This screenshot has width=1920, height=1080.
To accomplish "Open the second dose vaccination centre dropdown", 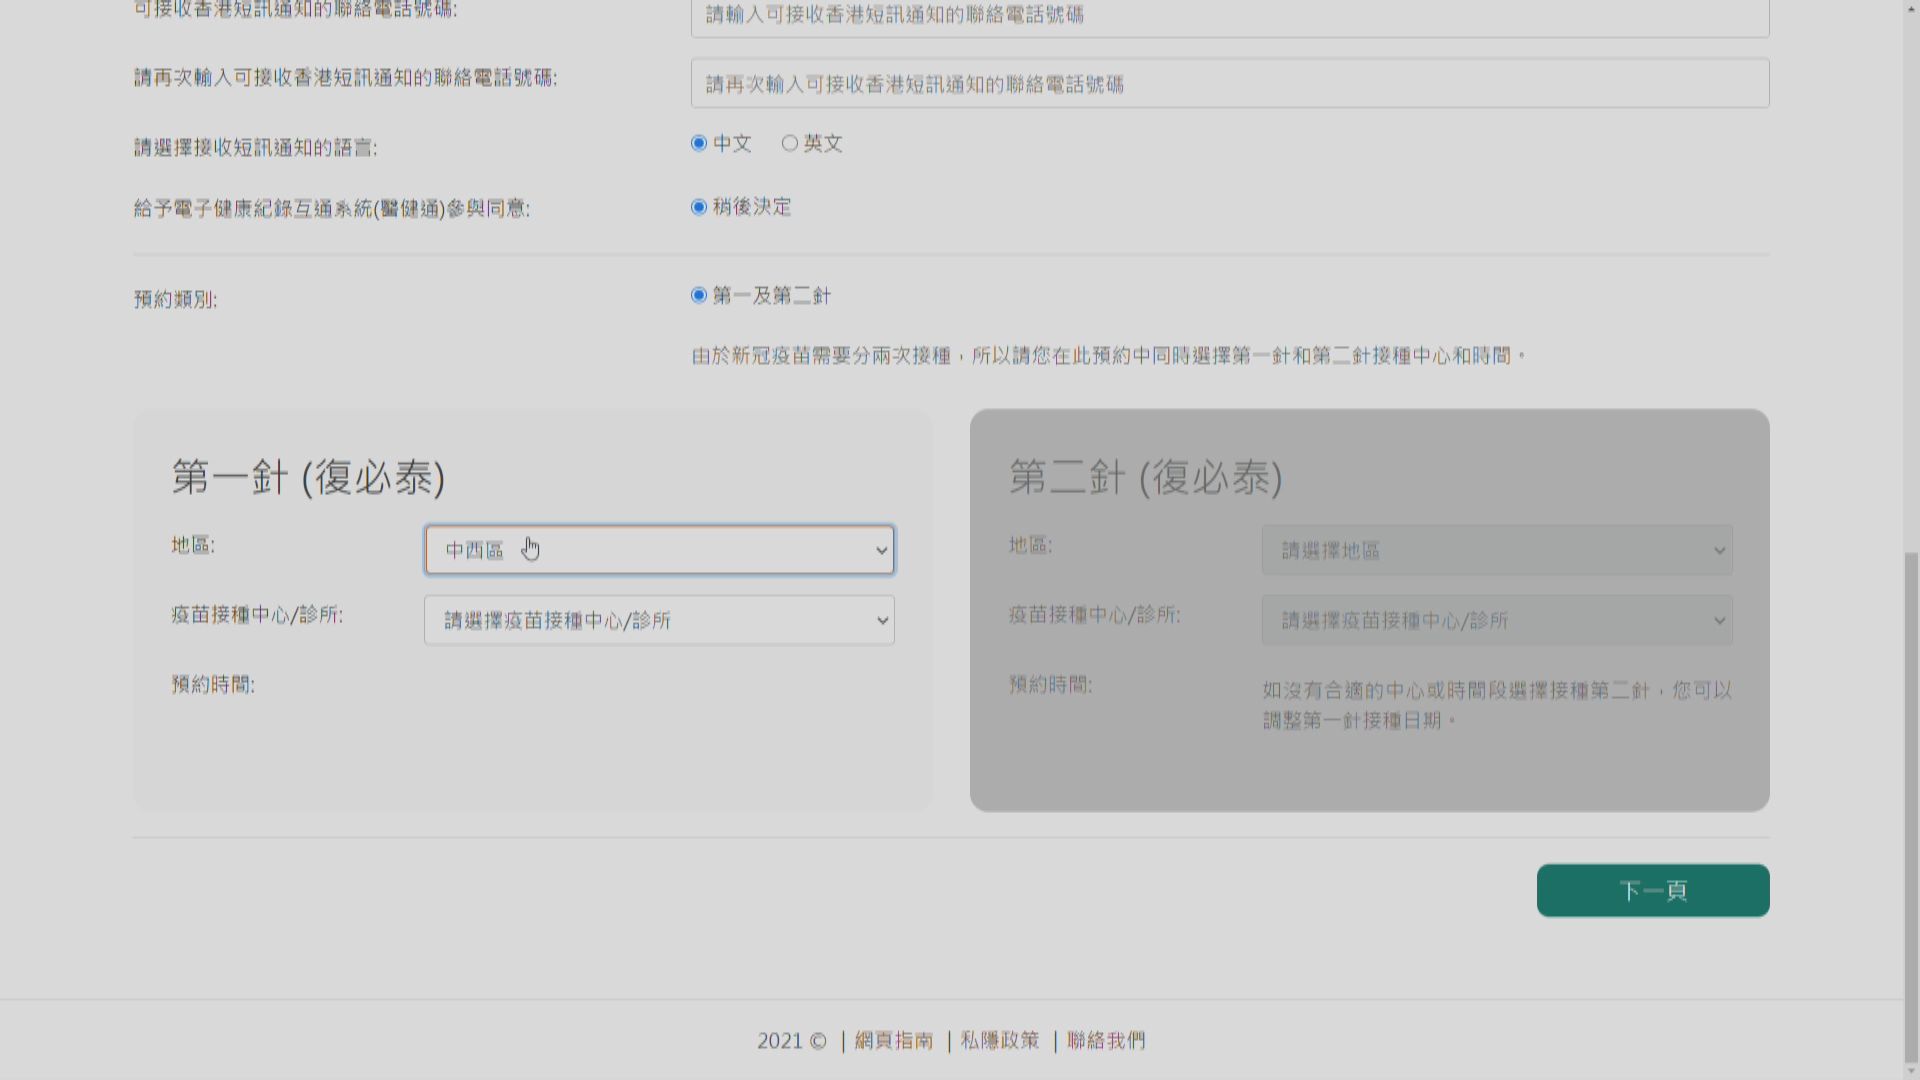I will tap(1497, 620).
